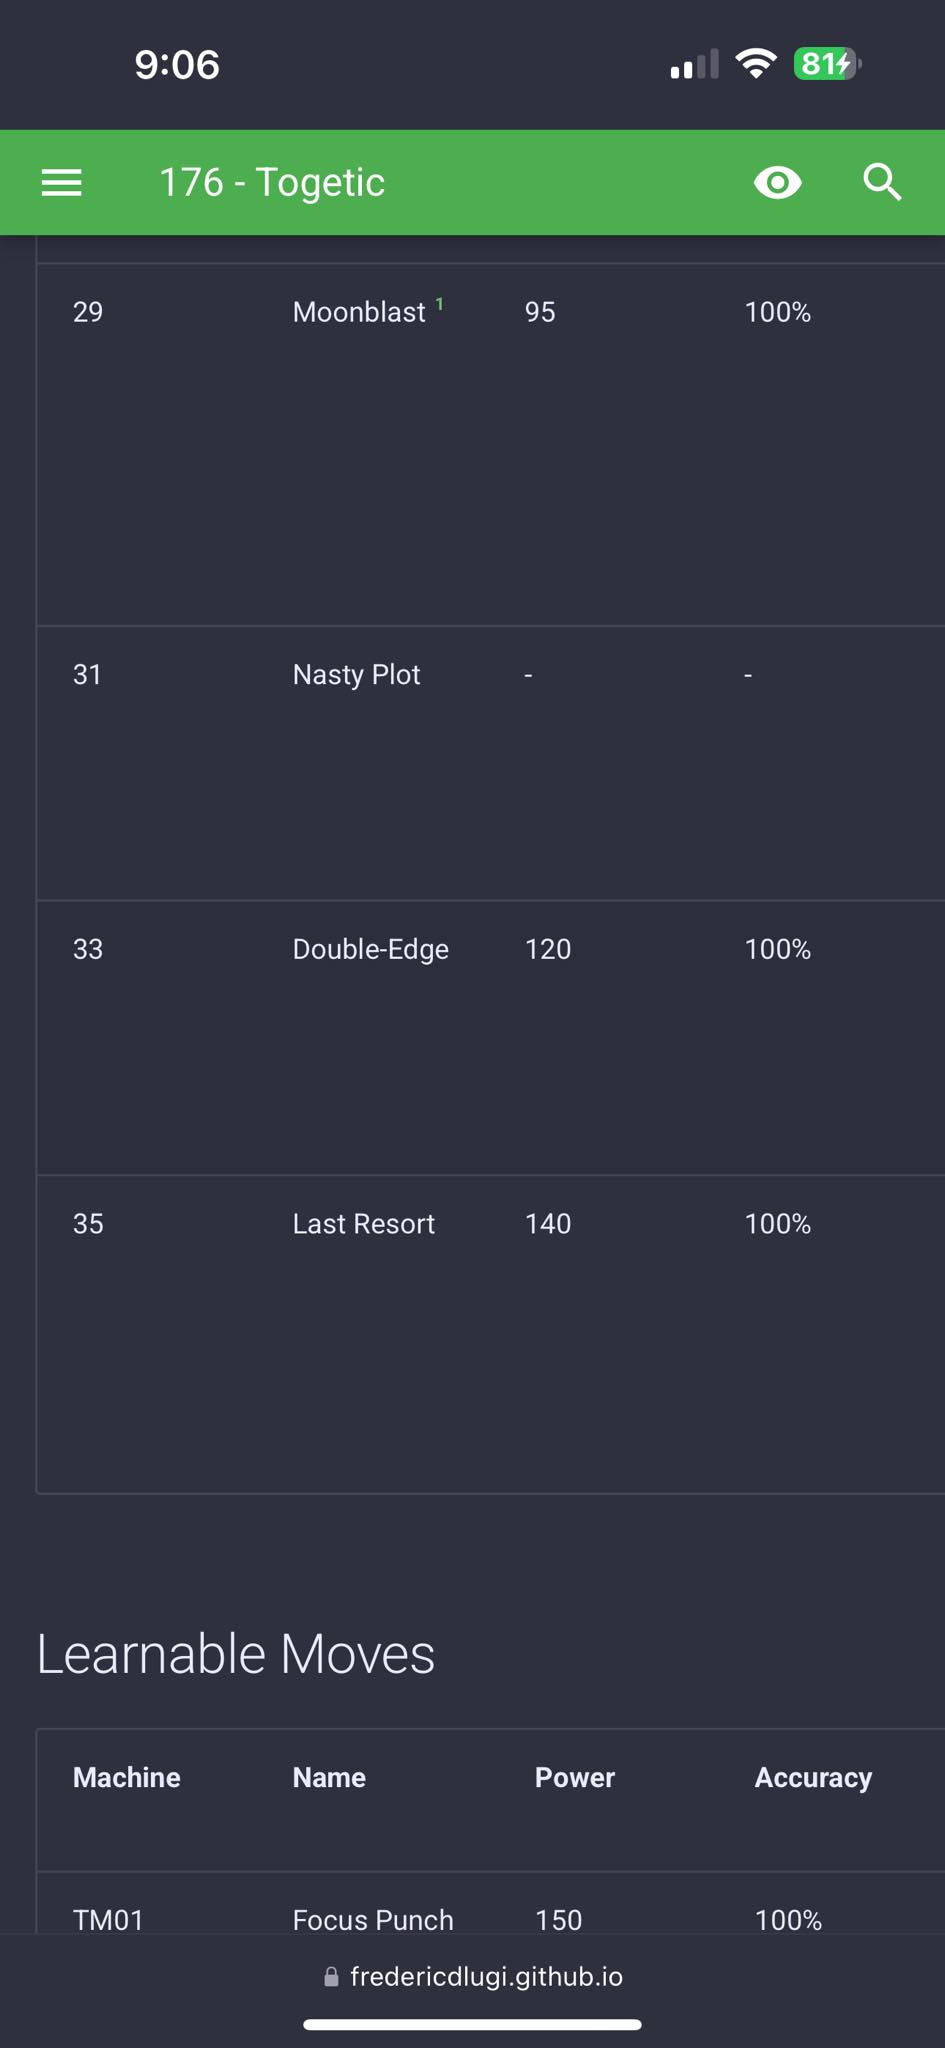Image resolution: width=945 pixels, height=2048 pixels.
Task: Select the Nasty Plot move row
Action: coord(491,763)
